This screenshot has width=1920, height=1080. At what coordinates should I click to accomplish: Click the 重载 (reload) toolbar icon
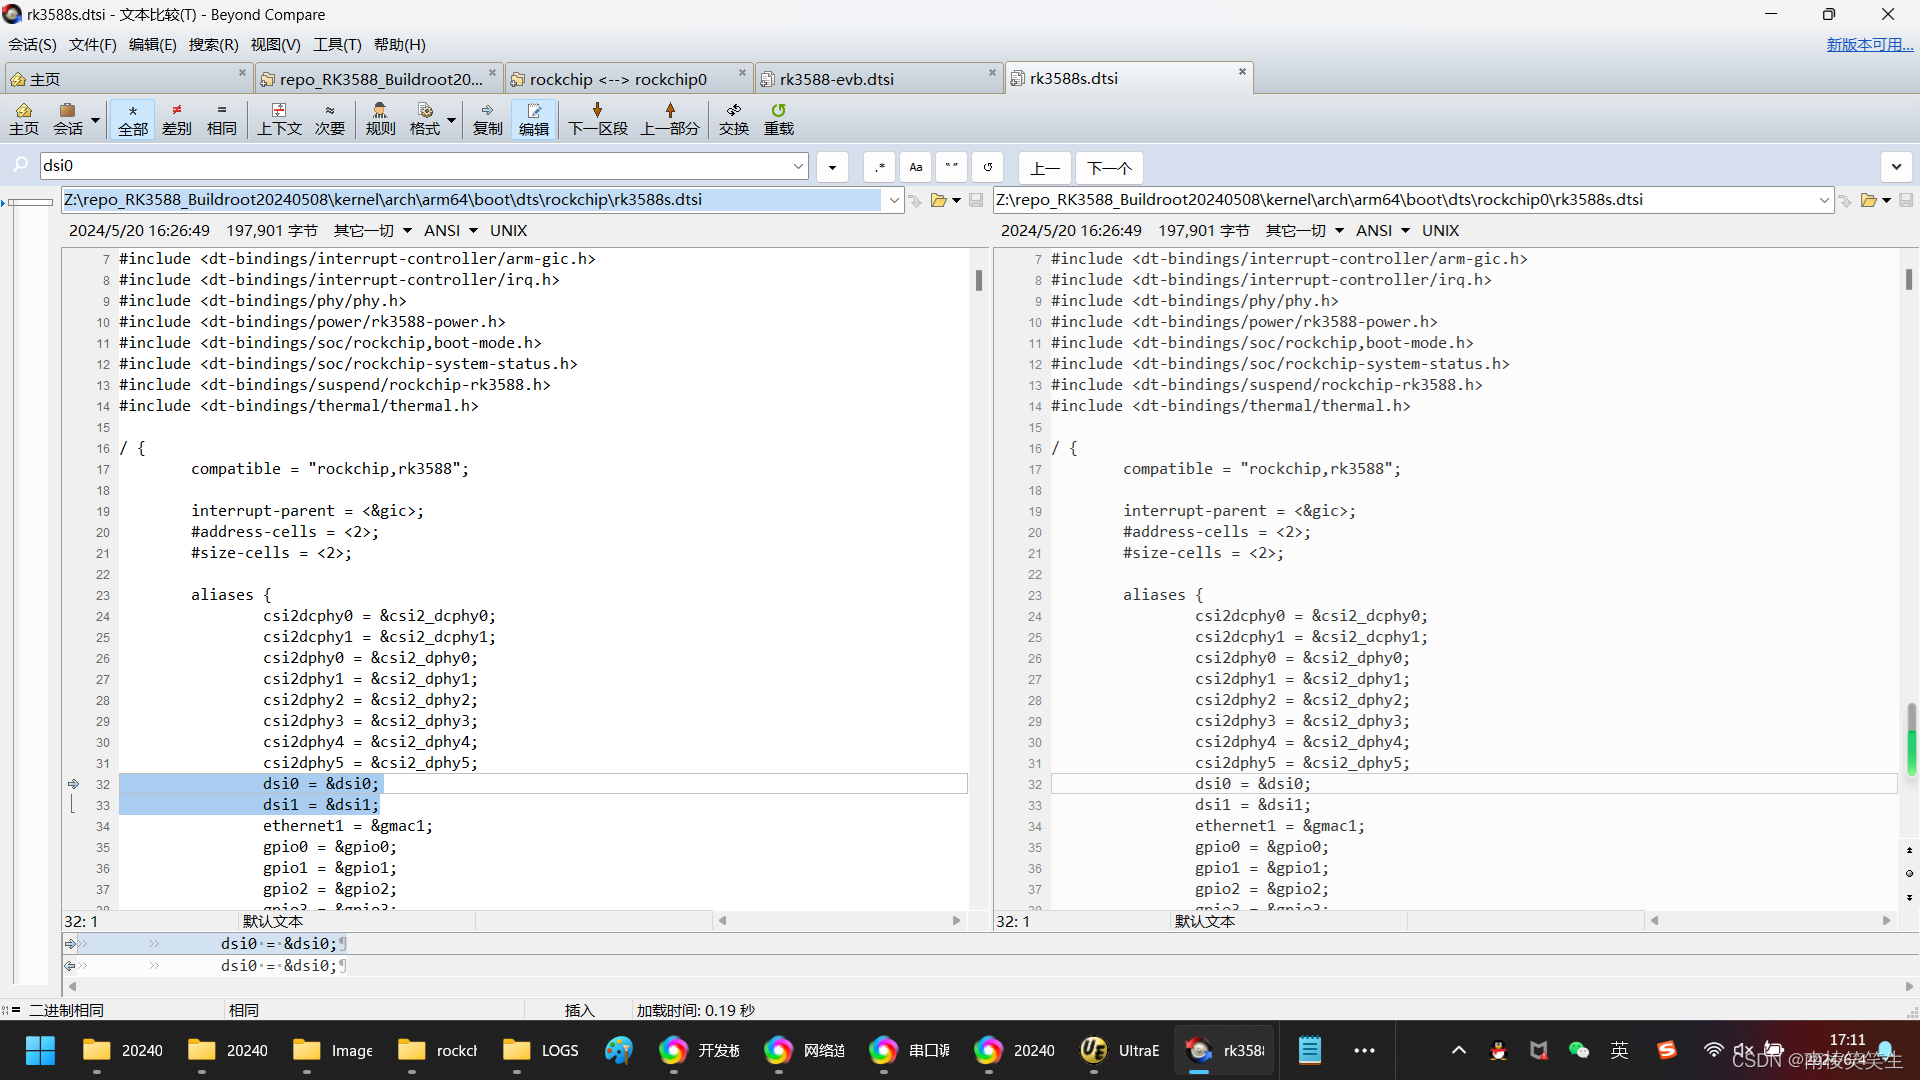(778, 119)
